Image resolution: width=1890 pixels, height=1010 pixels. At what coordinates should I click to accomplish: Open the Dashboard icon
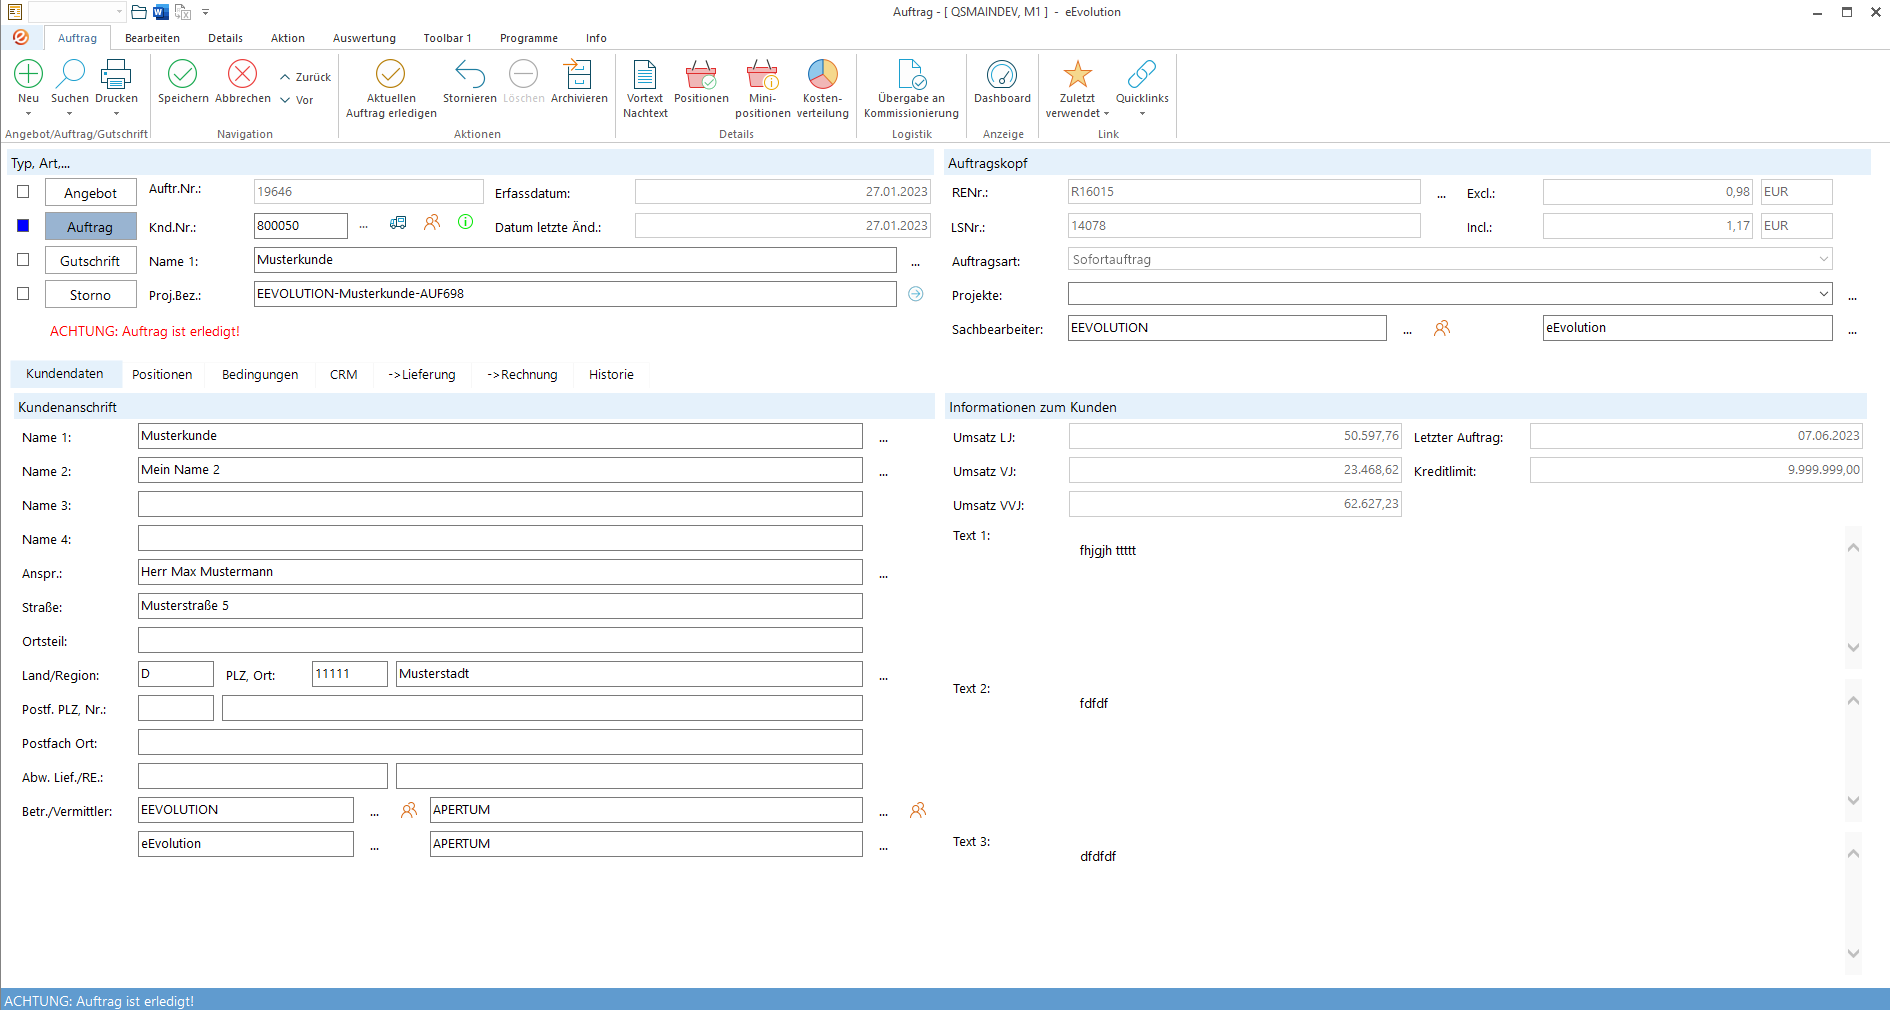point(1002,74)
